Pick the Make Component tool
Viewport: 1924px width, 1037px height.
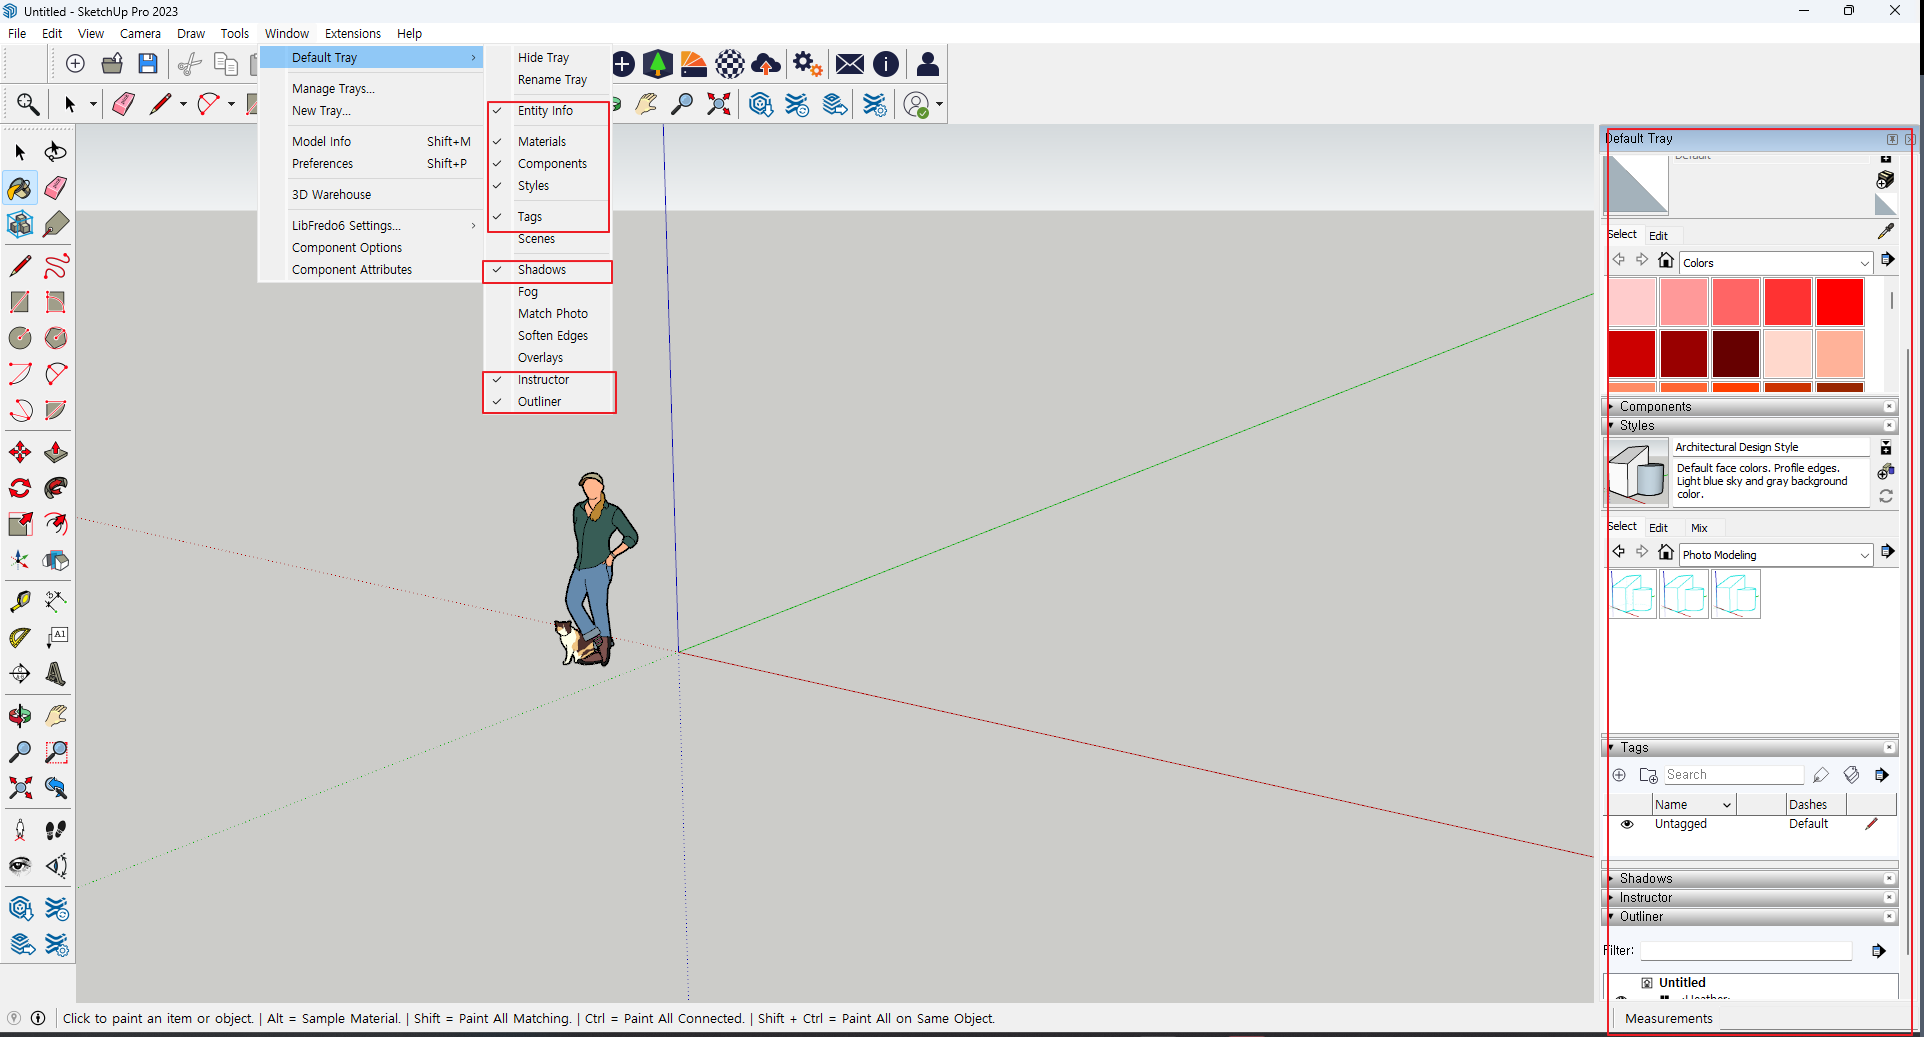coord(20,224)
